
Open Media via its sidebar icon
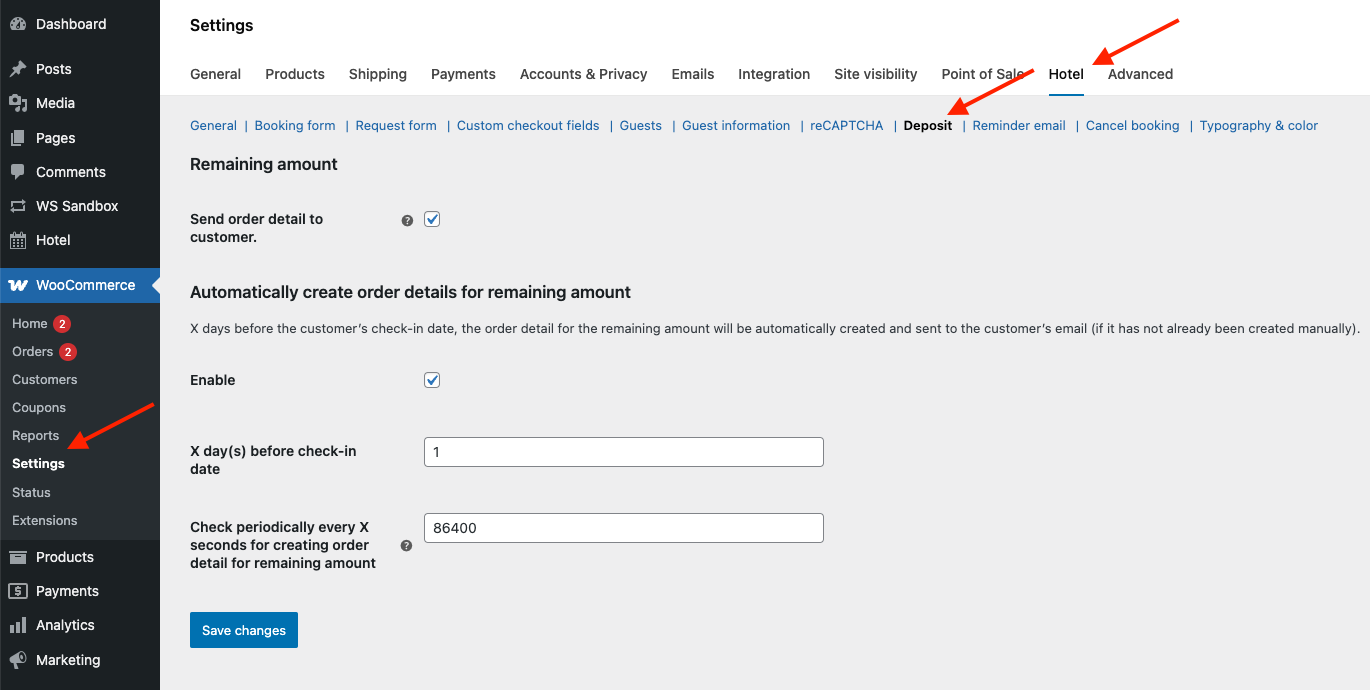(x=18, y=103)
